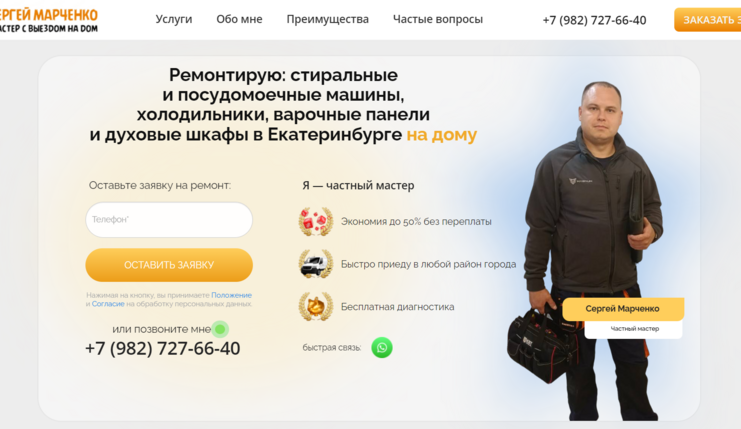Viewport: 741px width, 429px height.
Task: Click the Частный мастер caption label
Action: 634,329
